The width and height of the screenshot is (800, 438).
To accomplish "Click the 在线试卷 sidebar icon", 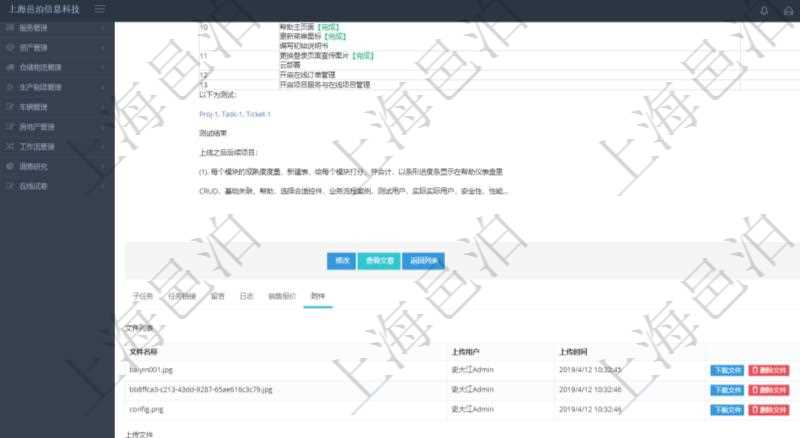I will point(10,186).
